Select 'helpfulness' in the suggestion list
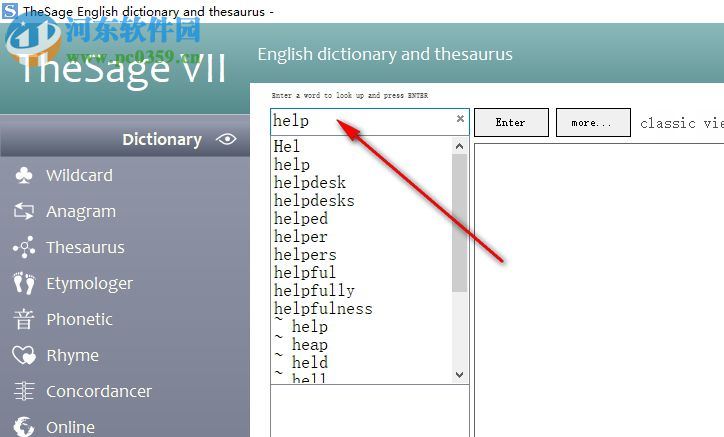 [x=323, y=309]
